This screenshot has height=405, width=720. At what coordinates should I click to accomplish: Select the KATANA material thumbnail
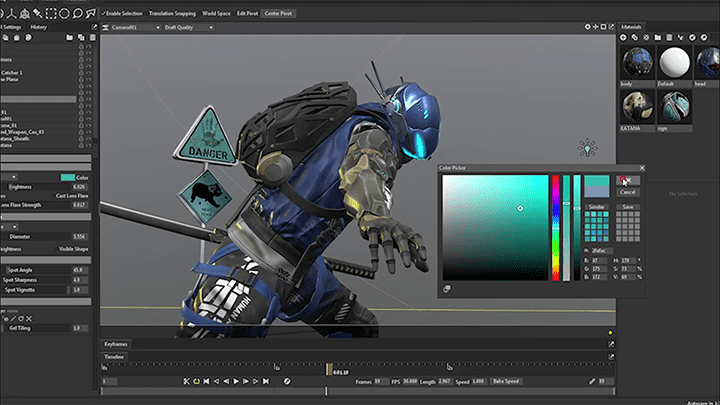click(637, 106)
